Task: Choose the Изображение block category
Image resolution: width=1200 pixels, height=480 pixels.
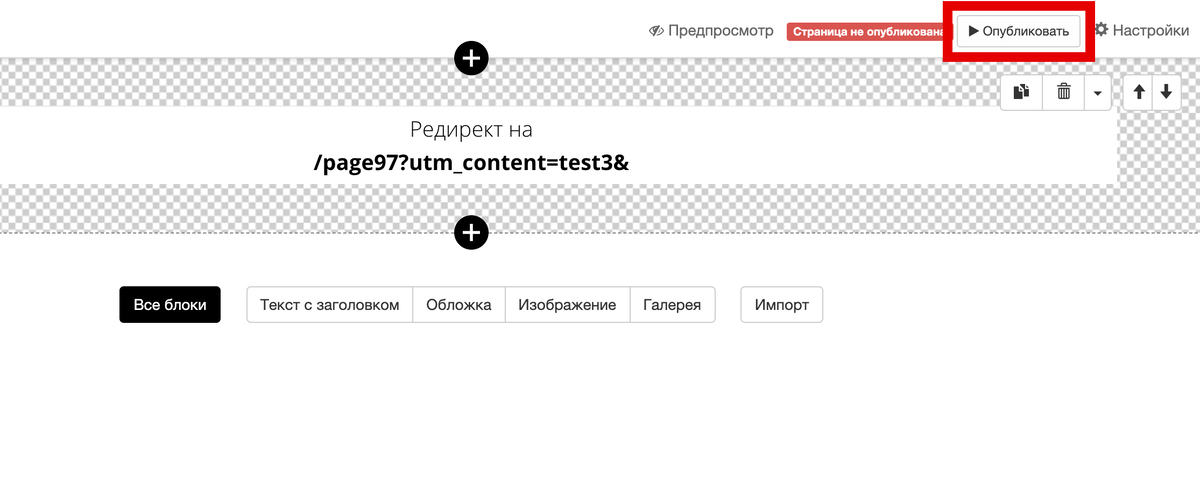Action: [567, 305]
